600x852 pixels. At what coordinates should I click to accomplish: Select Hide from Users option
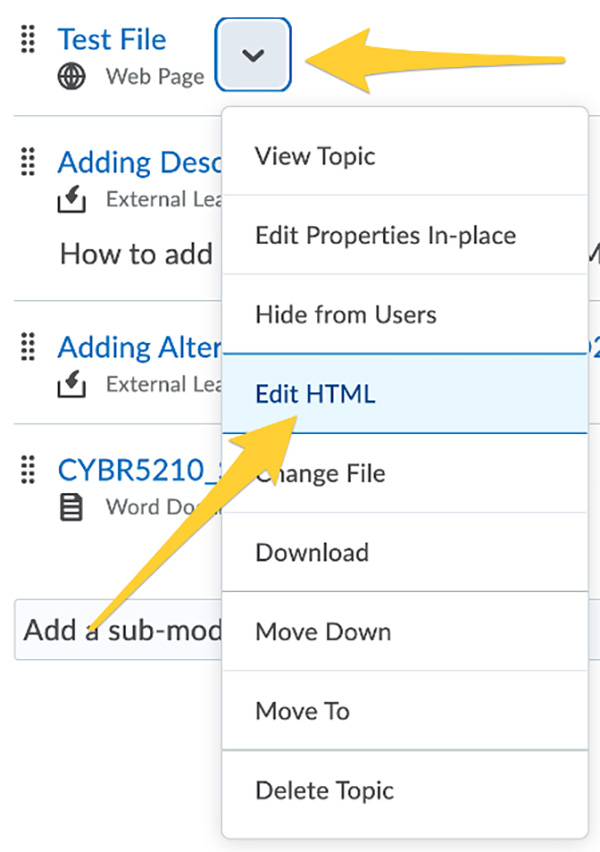tap(345, 315)
